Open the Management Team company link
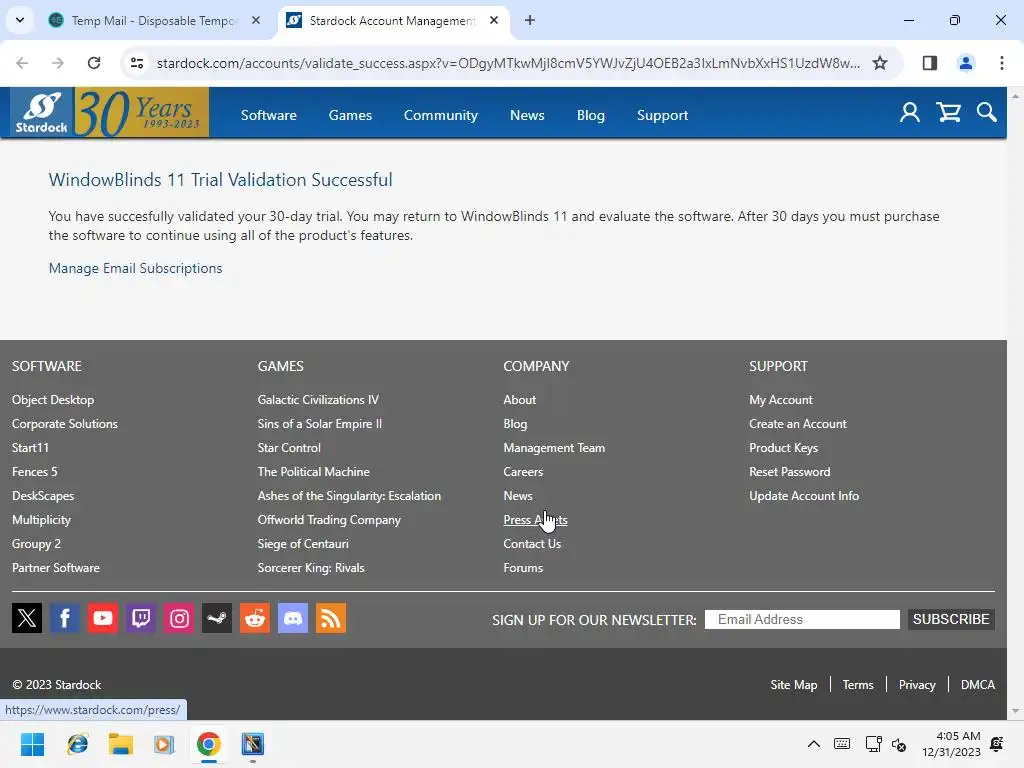Screen dimensions: 1024x768 point(554,448)
